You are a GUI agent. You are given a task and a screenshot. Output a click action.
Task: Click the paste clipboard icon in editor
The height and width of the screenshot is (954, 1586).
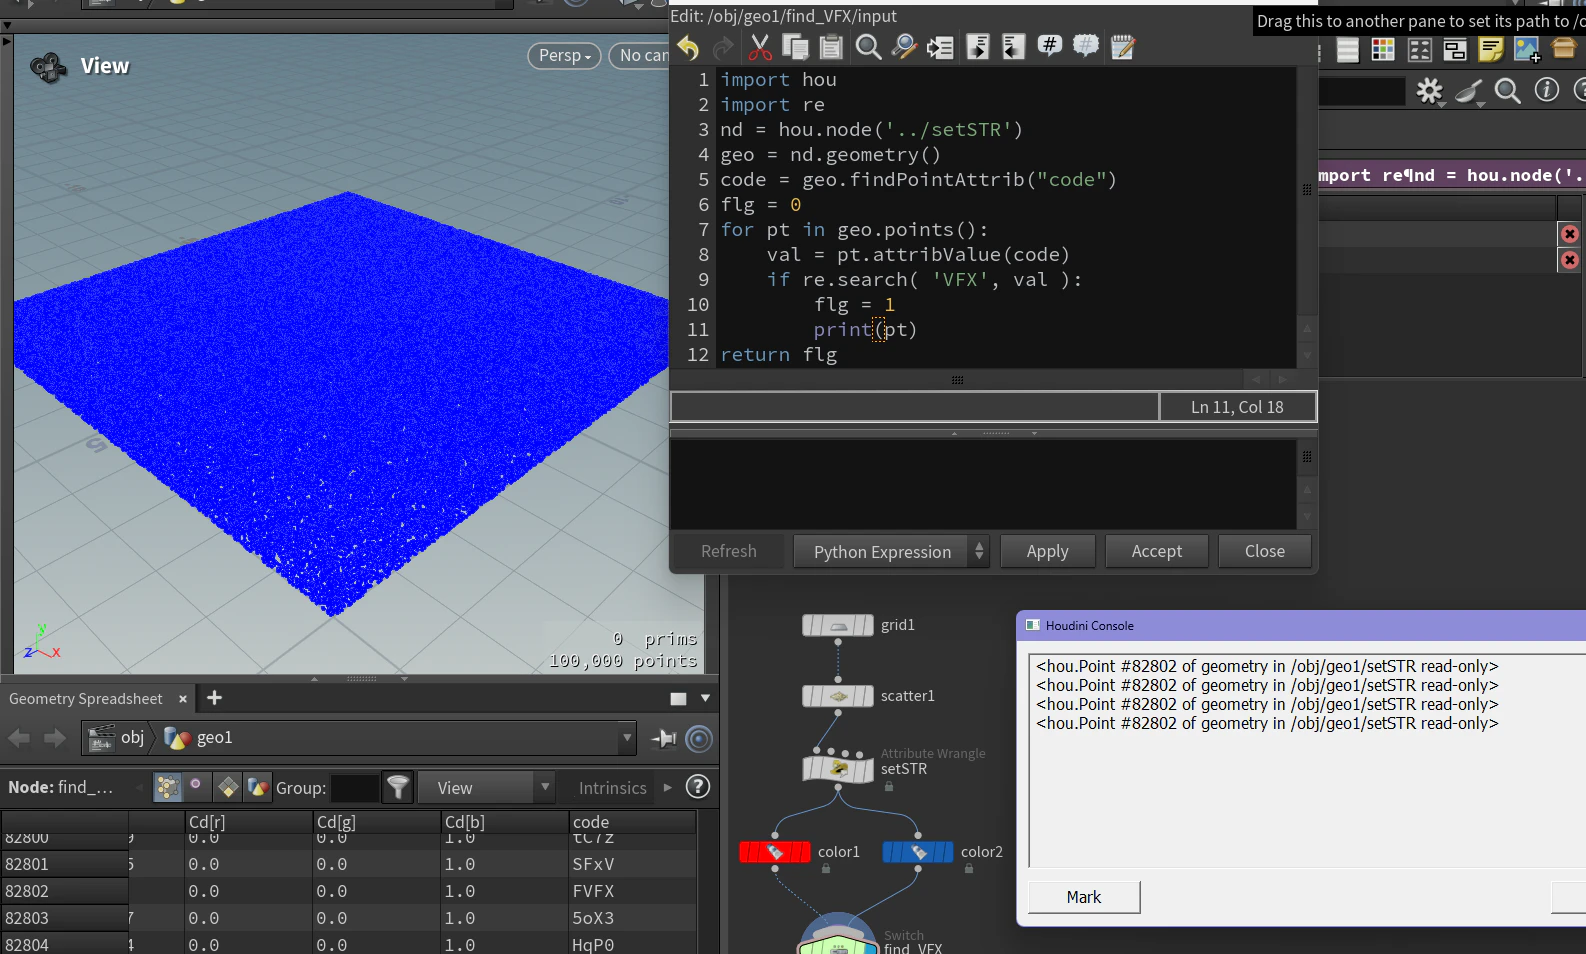[x=831, y=47]
